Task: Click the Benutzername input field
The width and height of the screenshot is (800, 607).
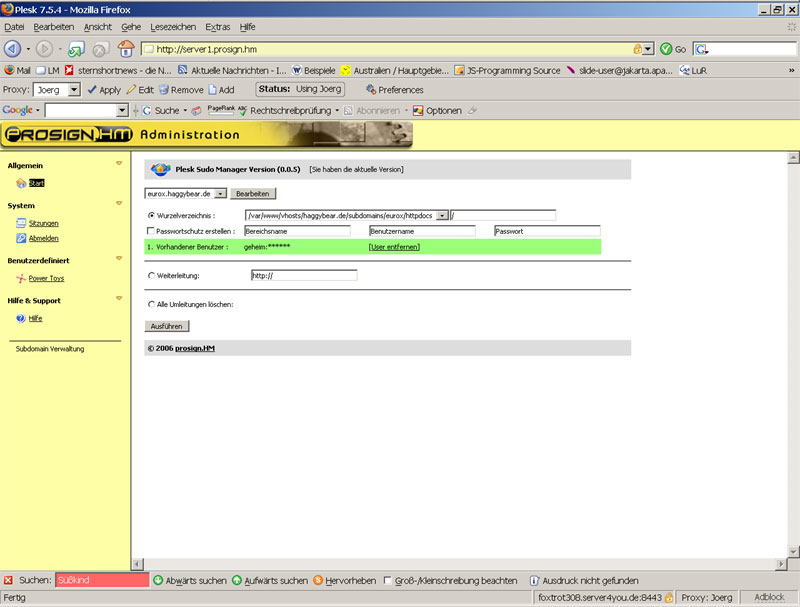Action: tap(422, 231)
